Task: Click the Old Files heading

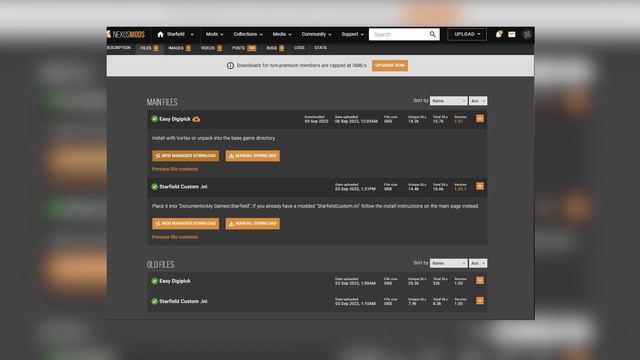Action: pos(160,264)
